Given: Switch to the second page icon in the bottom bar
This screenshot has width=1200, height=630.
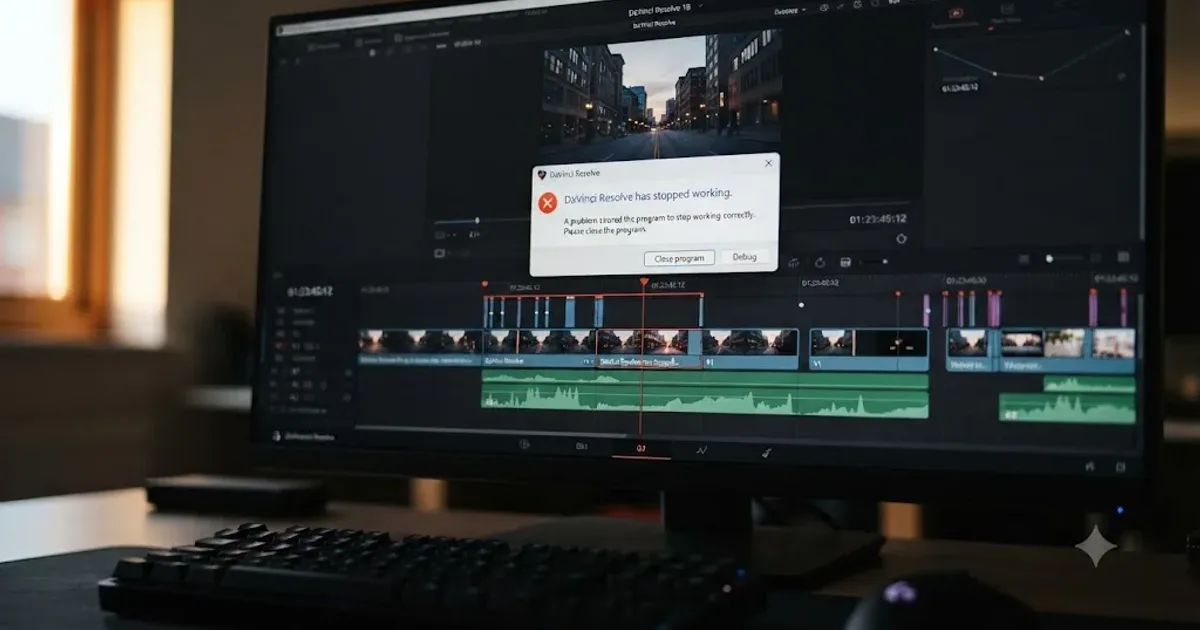Looking at the screenshot, I should (582, 447).
